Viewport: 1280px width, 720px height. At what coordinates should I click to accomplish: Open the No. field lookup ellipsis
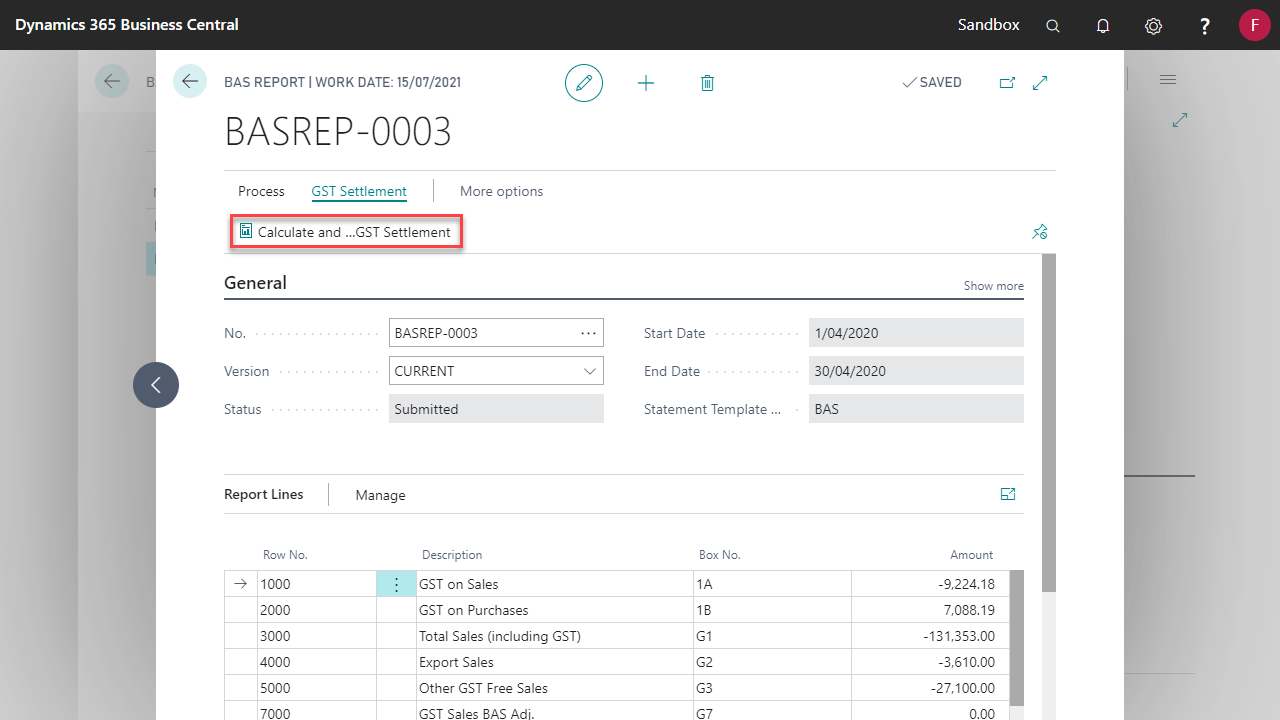(588, 333)
